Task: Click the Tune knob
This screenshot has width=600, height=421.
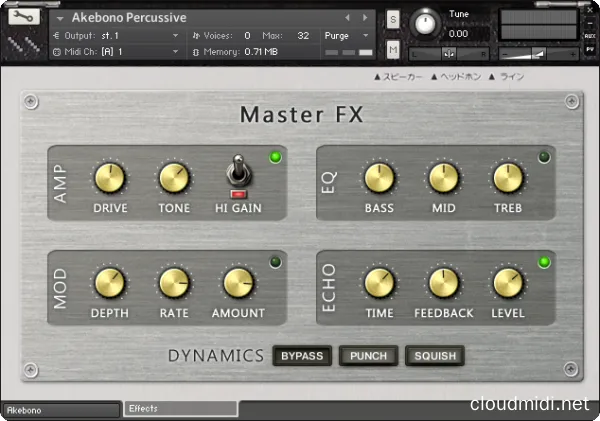Action: point(425,23)
